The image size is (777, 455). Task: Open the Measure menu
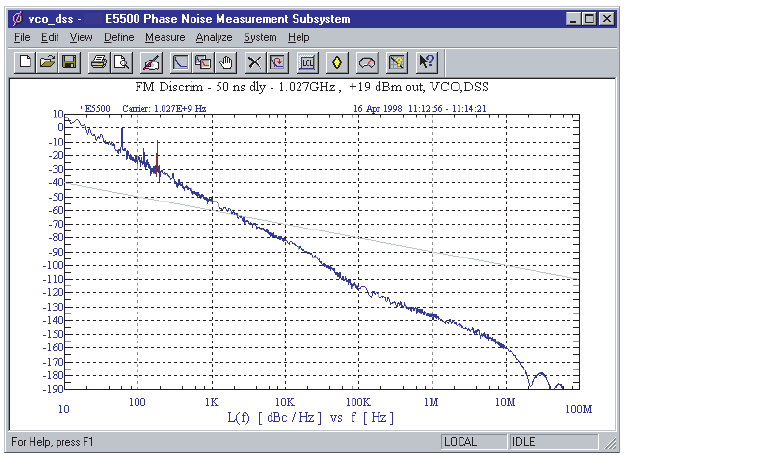click(164, 37)
